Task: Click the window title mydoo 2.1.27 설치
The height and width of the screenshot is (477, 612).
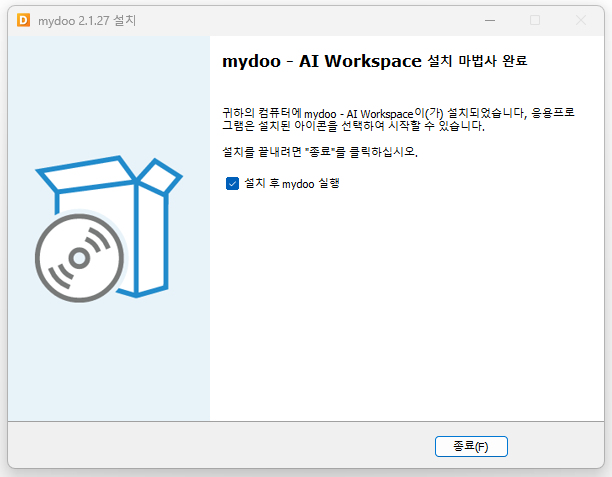Action: (87, 20)
